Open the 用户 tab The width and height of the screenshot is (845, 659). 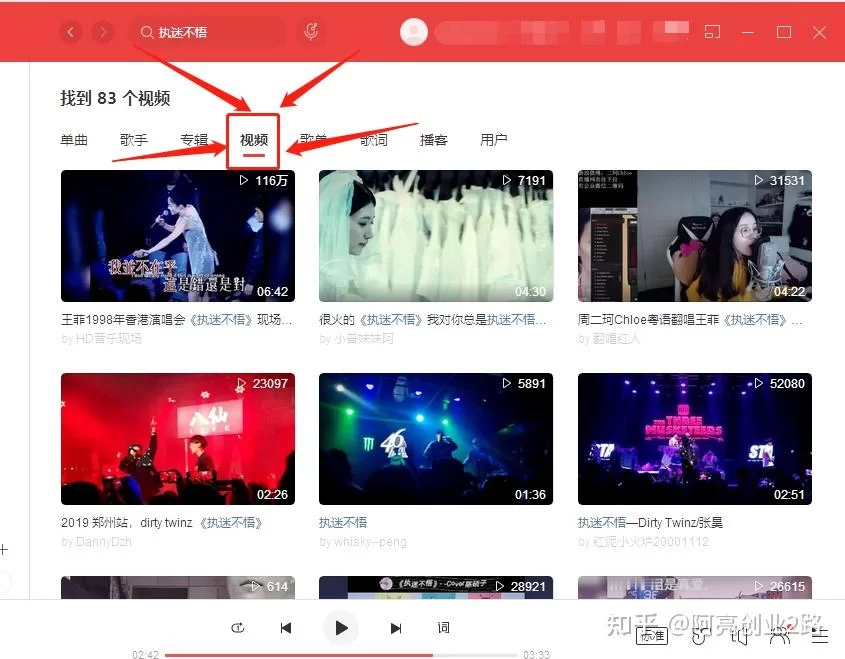tap(494, 140)
